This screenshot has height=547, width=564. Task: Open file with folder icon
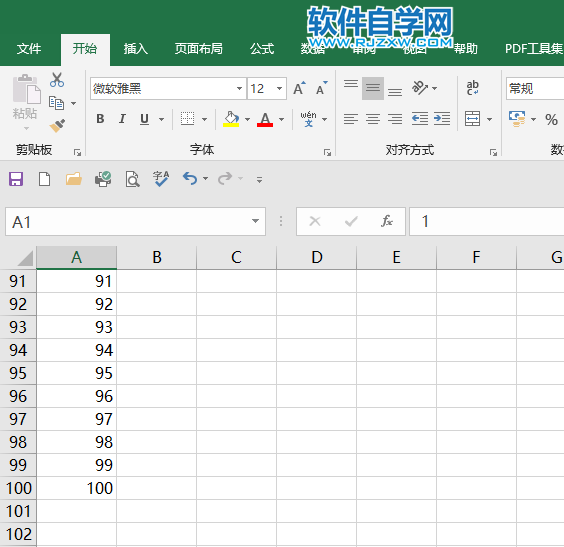click(74, 179)
